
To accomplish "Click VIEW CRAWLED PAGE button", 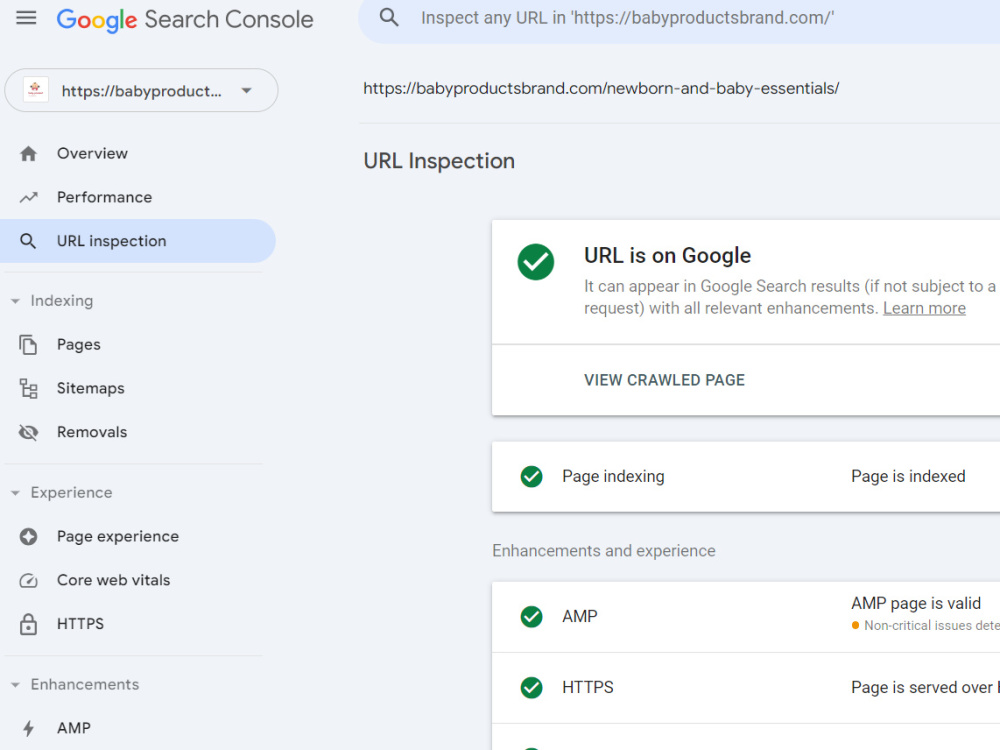I will [x=664, y=380].
